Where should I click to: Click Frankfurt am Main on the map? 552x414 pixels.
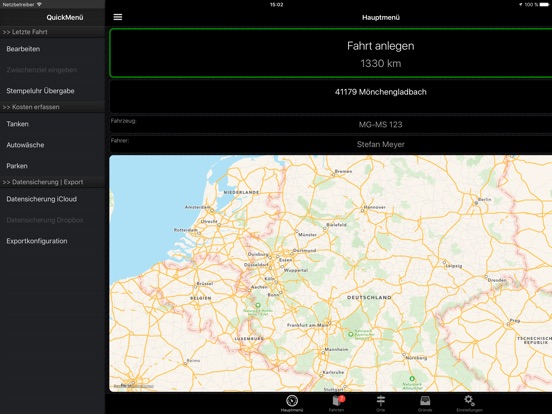[307, 325]
